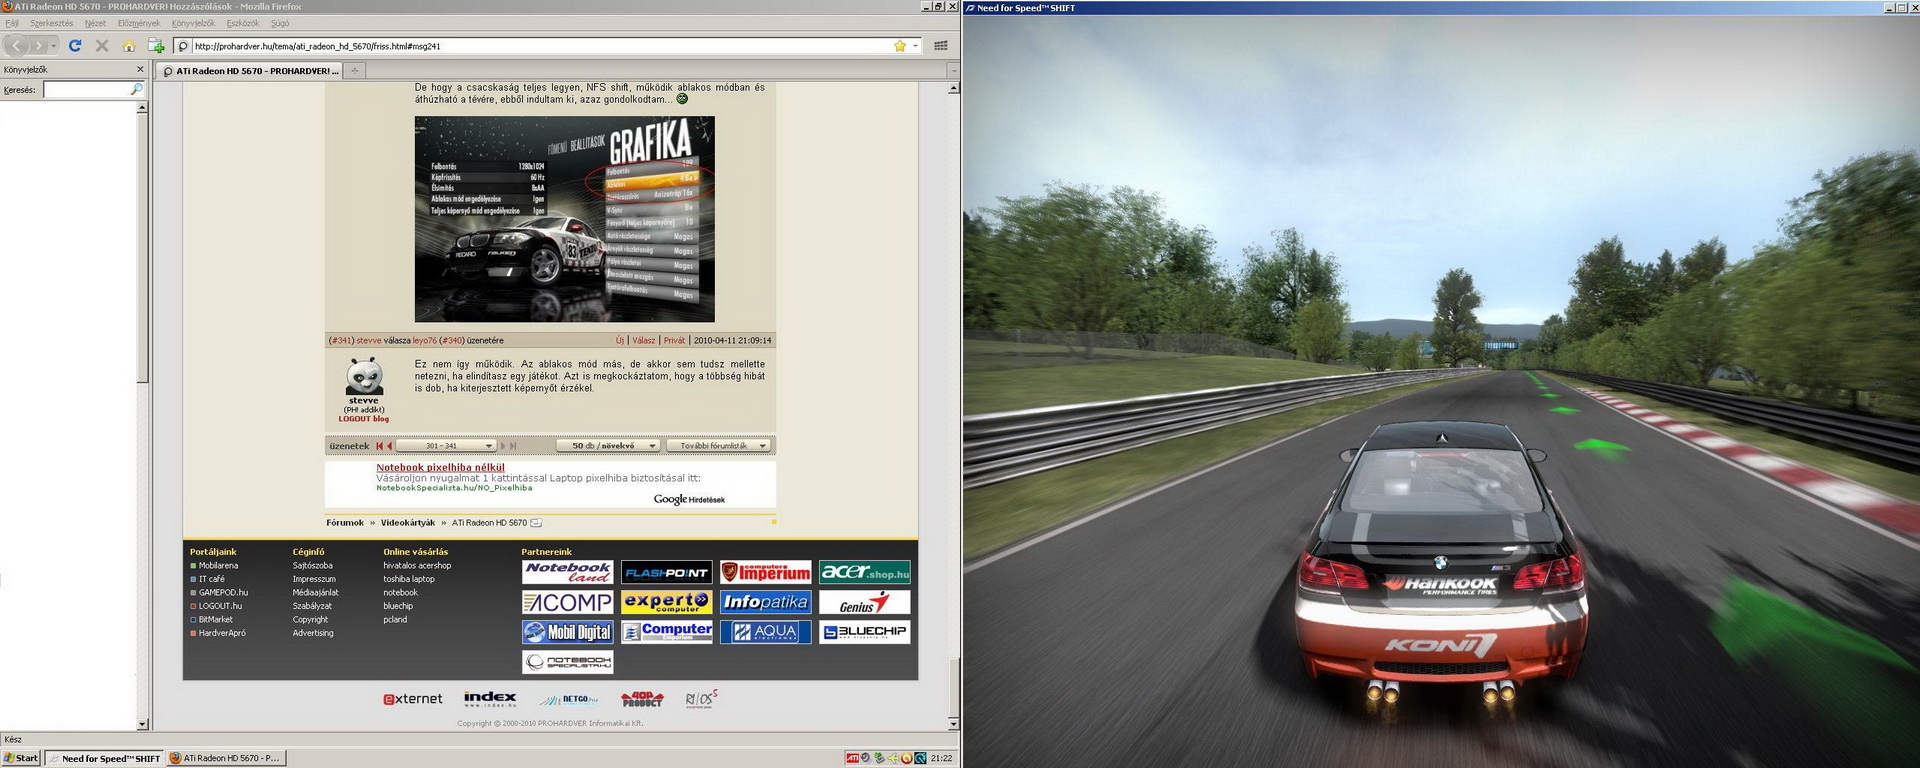Click the Új link on post #341

620,340
